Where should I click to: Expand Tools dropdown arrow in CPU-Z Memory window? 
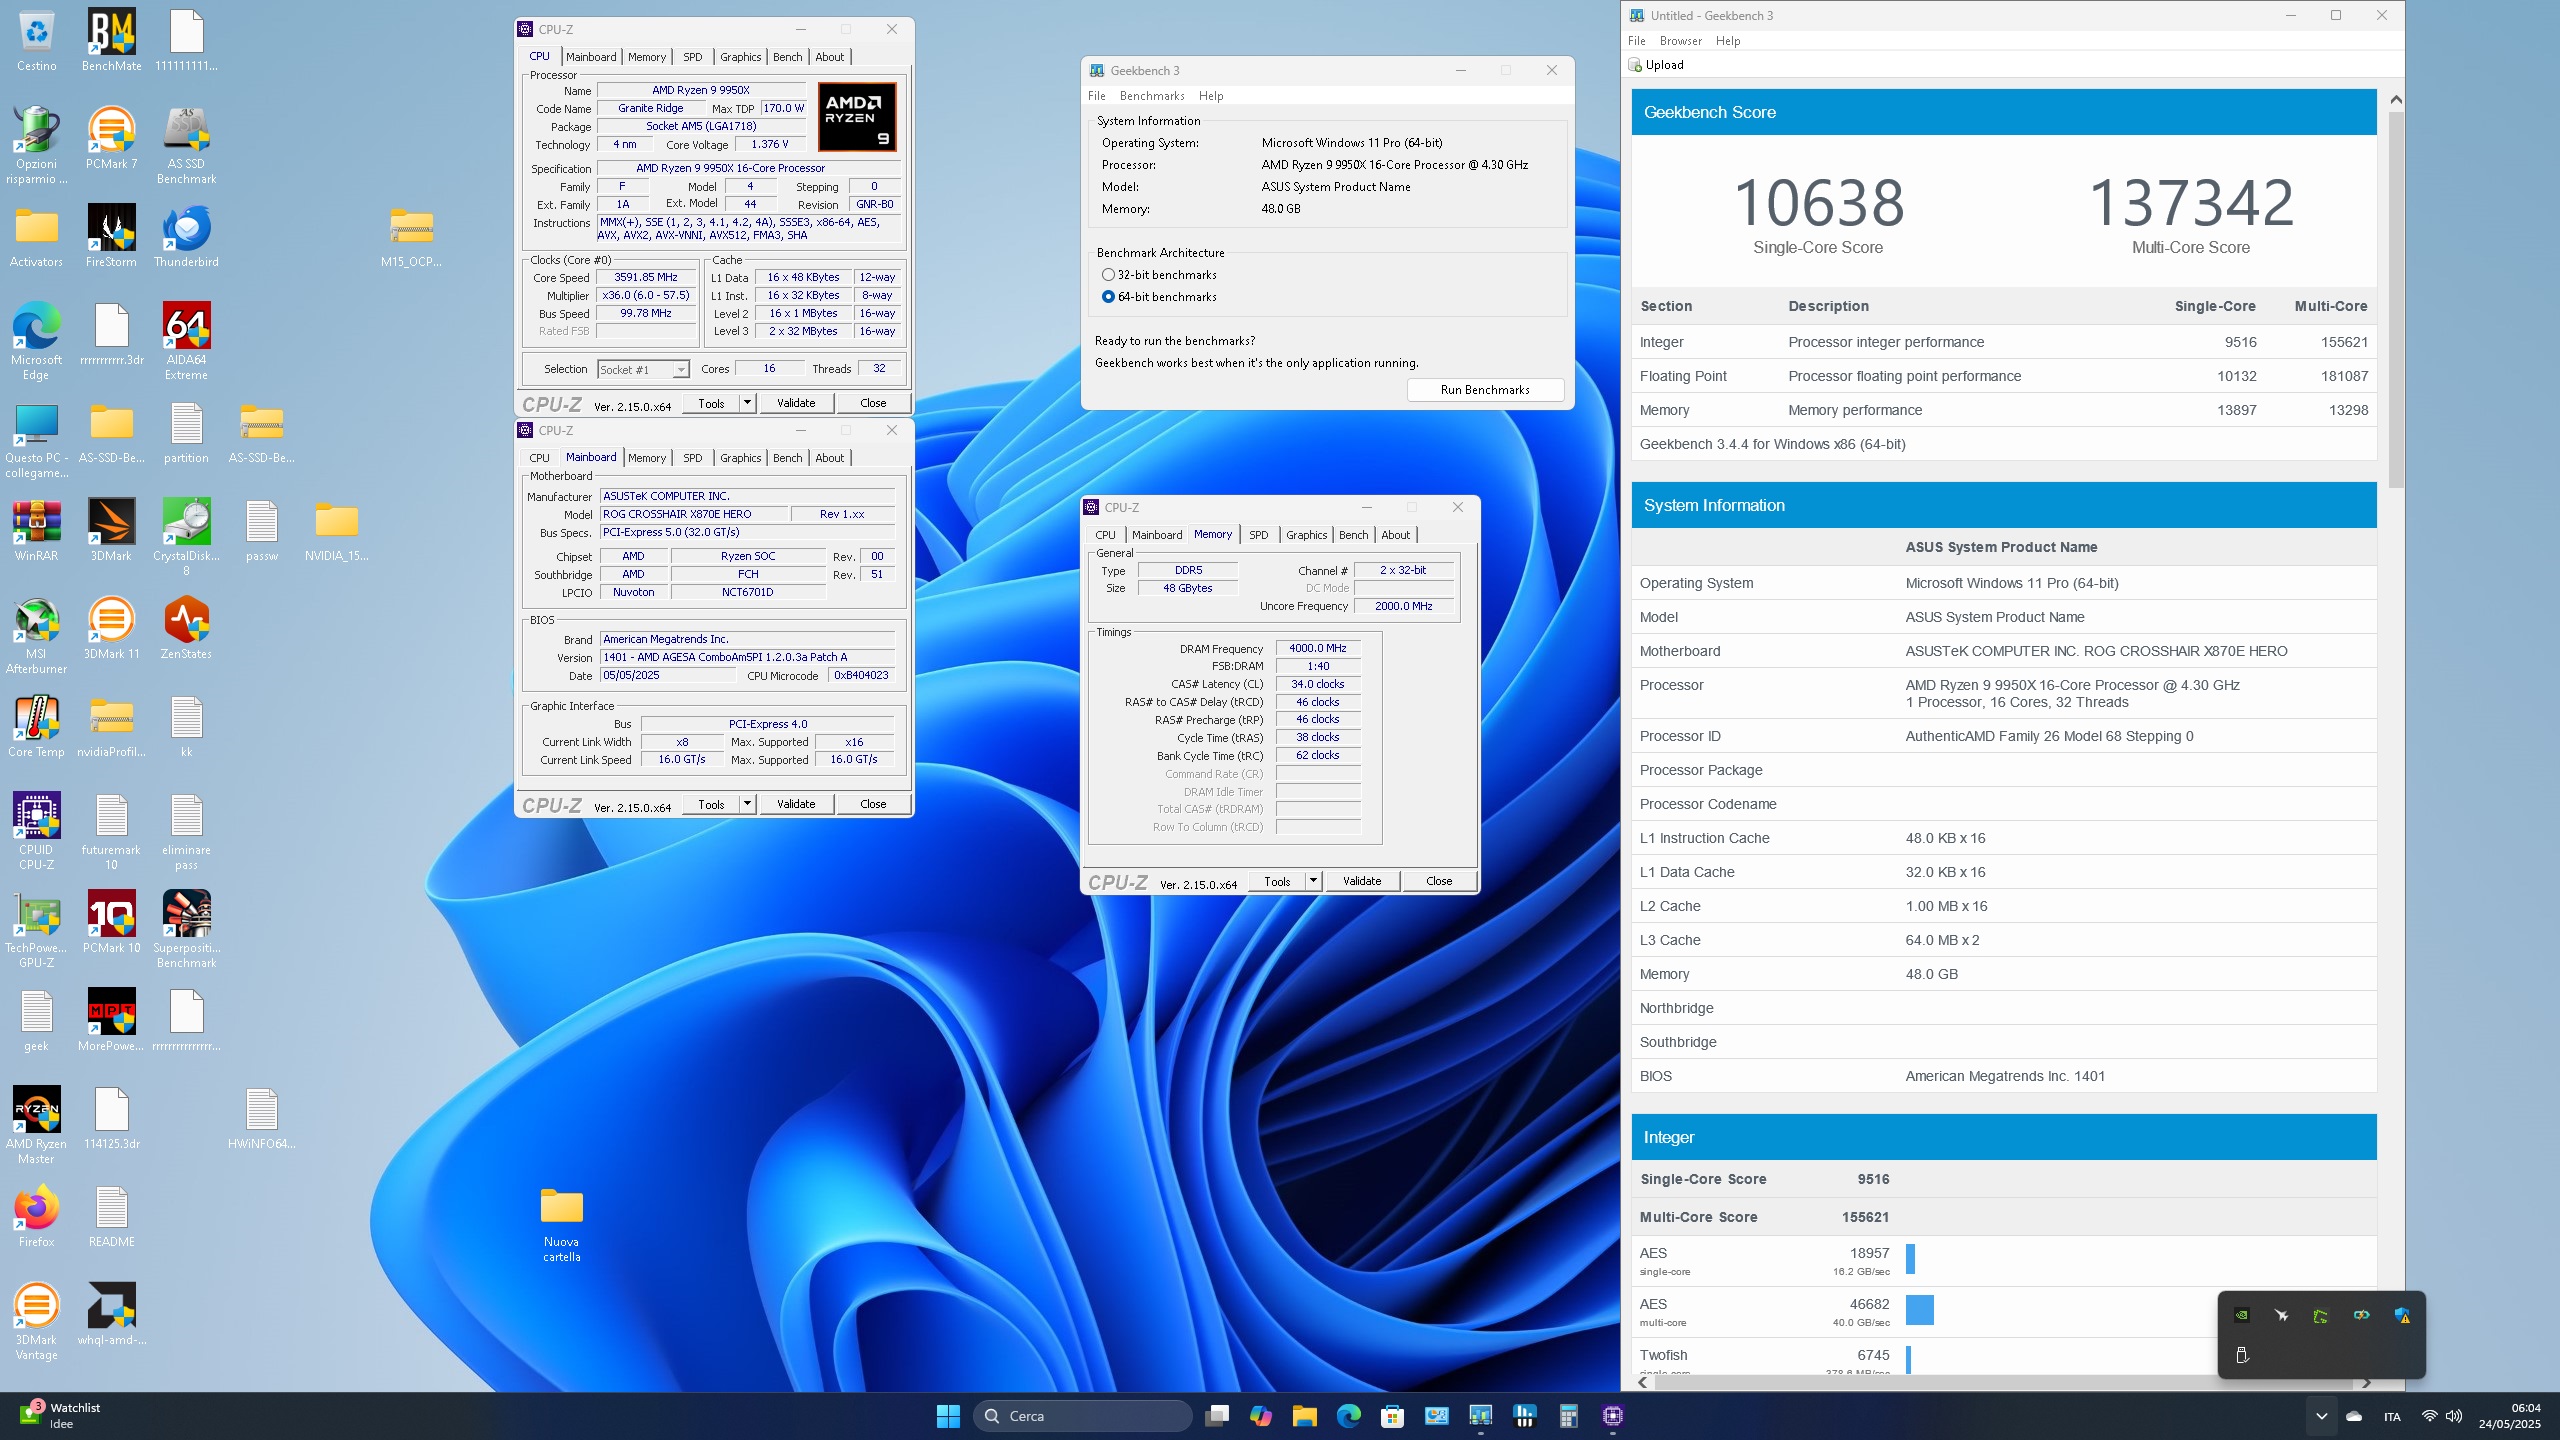pos(1313,881)
